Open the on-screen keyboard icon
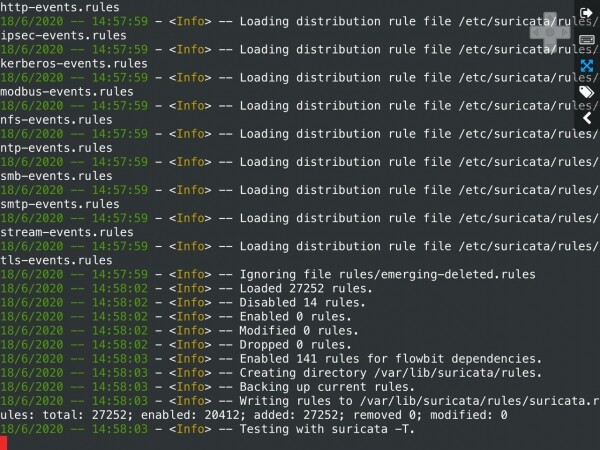This screenshot has height=450, width=600. point(587,39)
